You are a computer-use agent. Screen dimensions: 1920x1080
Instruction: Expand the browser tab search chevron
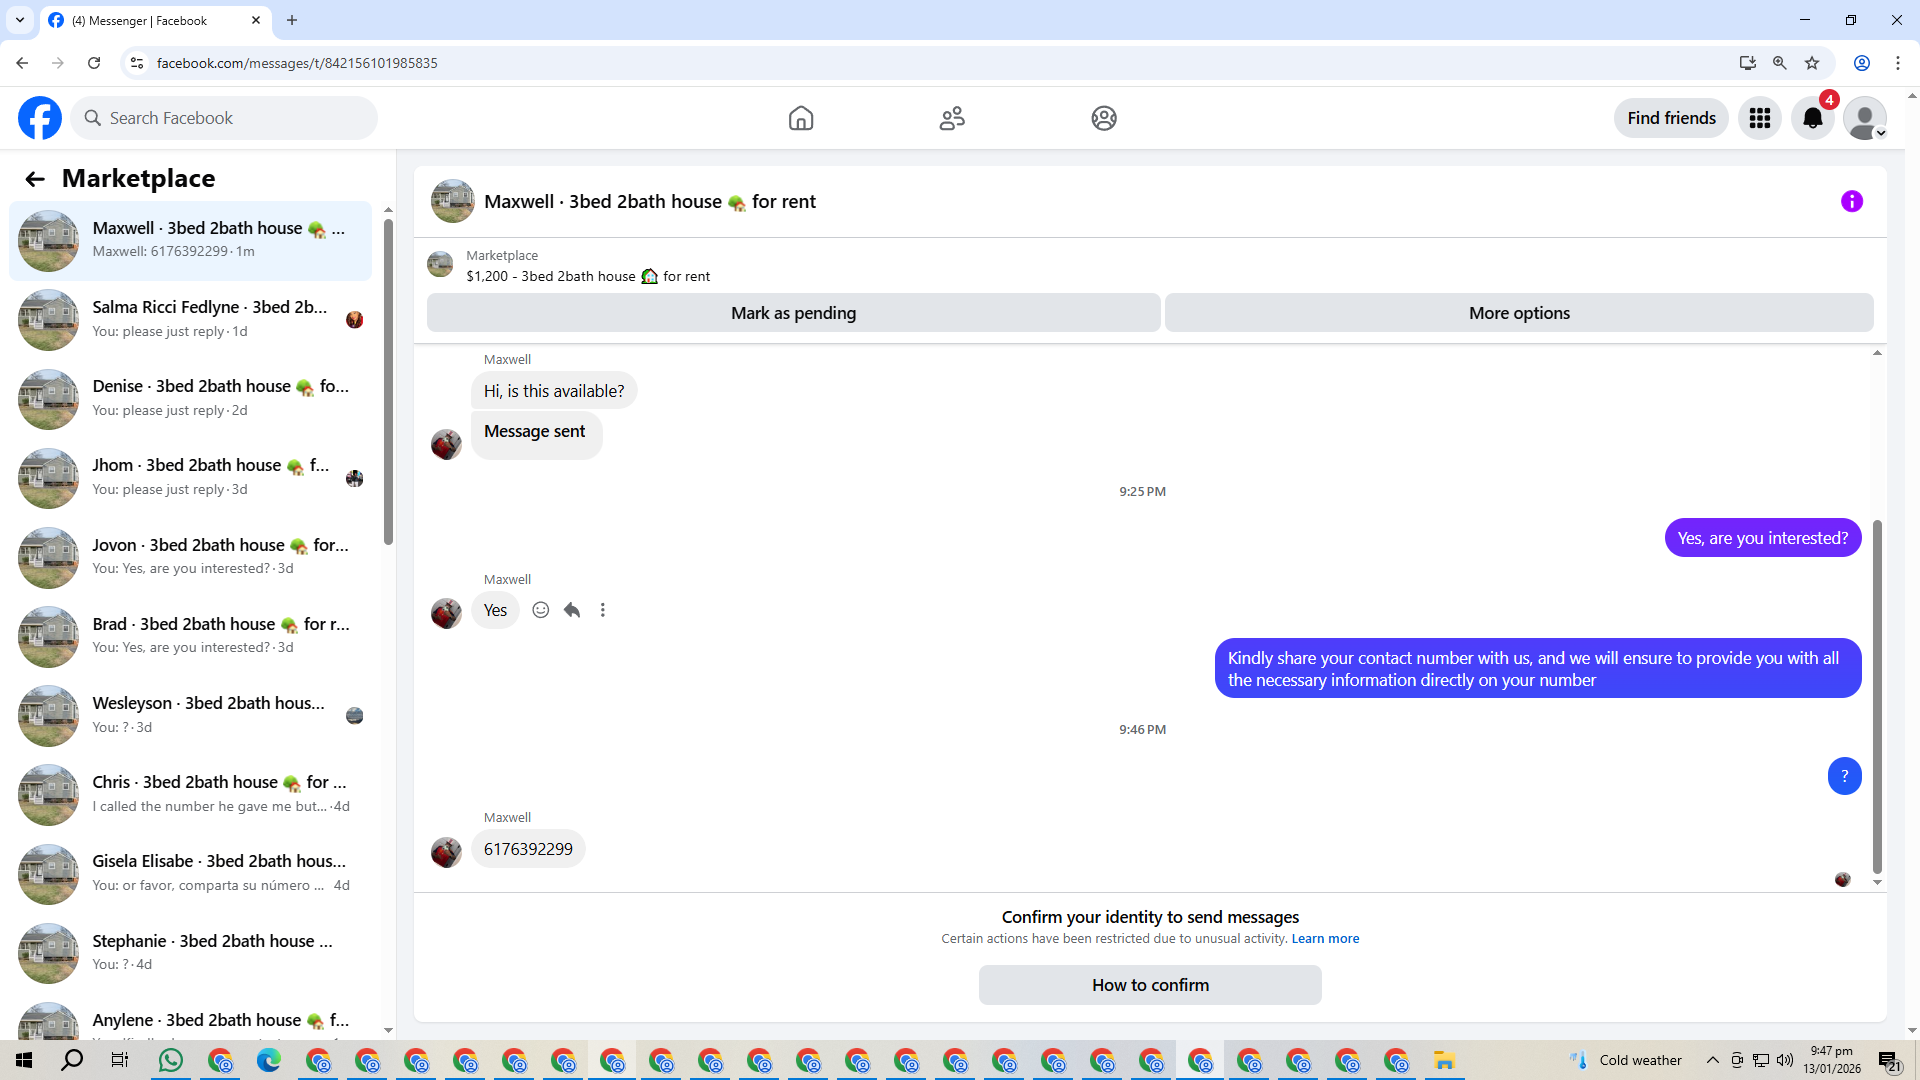point(19,20)
